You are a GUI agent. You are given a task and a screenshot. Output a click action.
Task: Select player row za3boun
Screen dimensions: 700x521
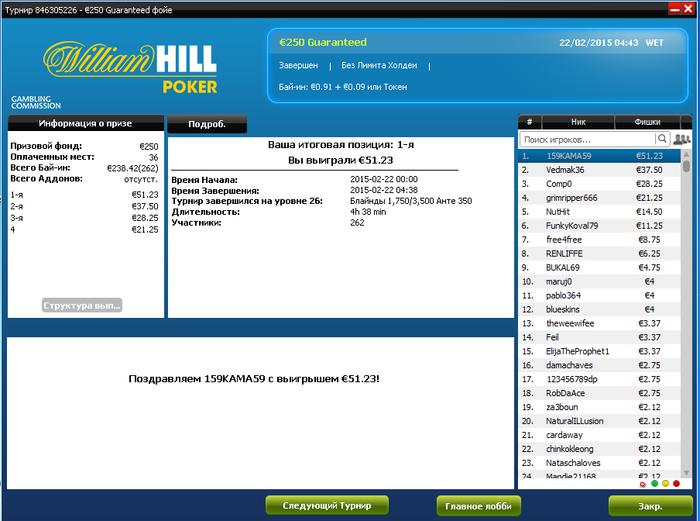tap(600, 407)
